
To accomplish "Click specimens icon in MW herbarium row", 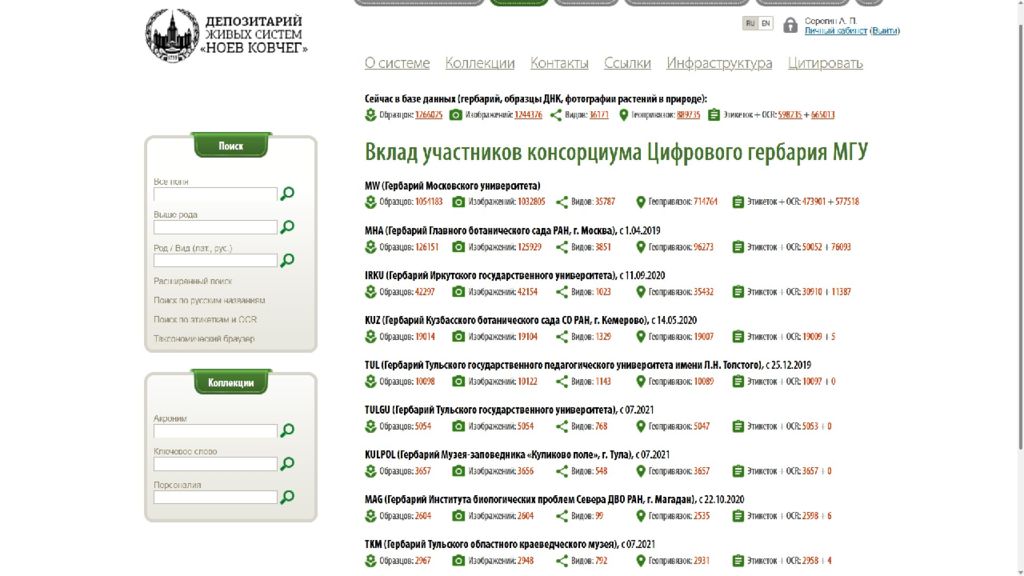I will 370,202.
